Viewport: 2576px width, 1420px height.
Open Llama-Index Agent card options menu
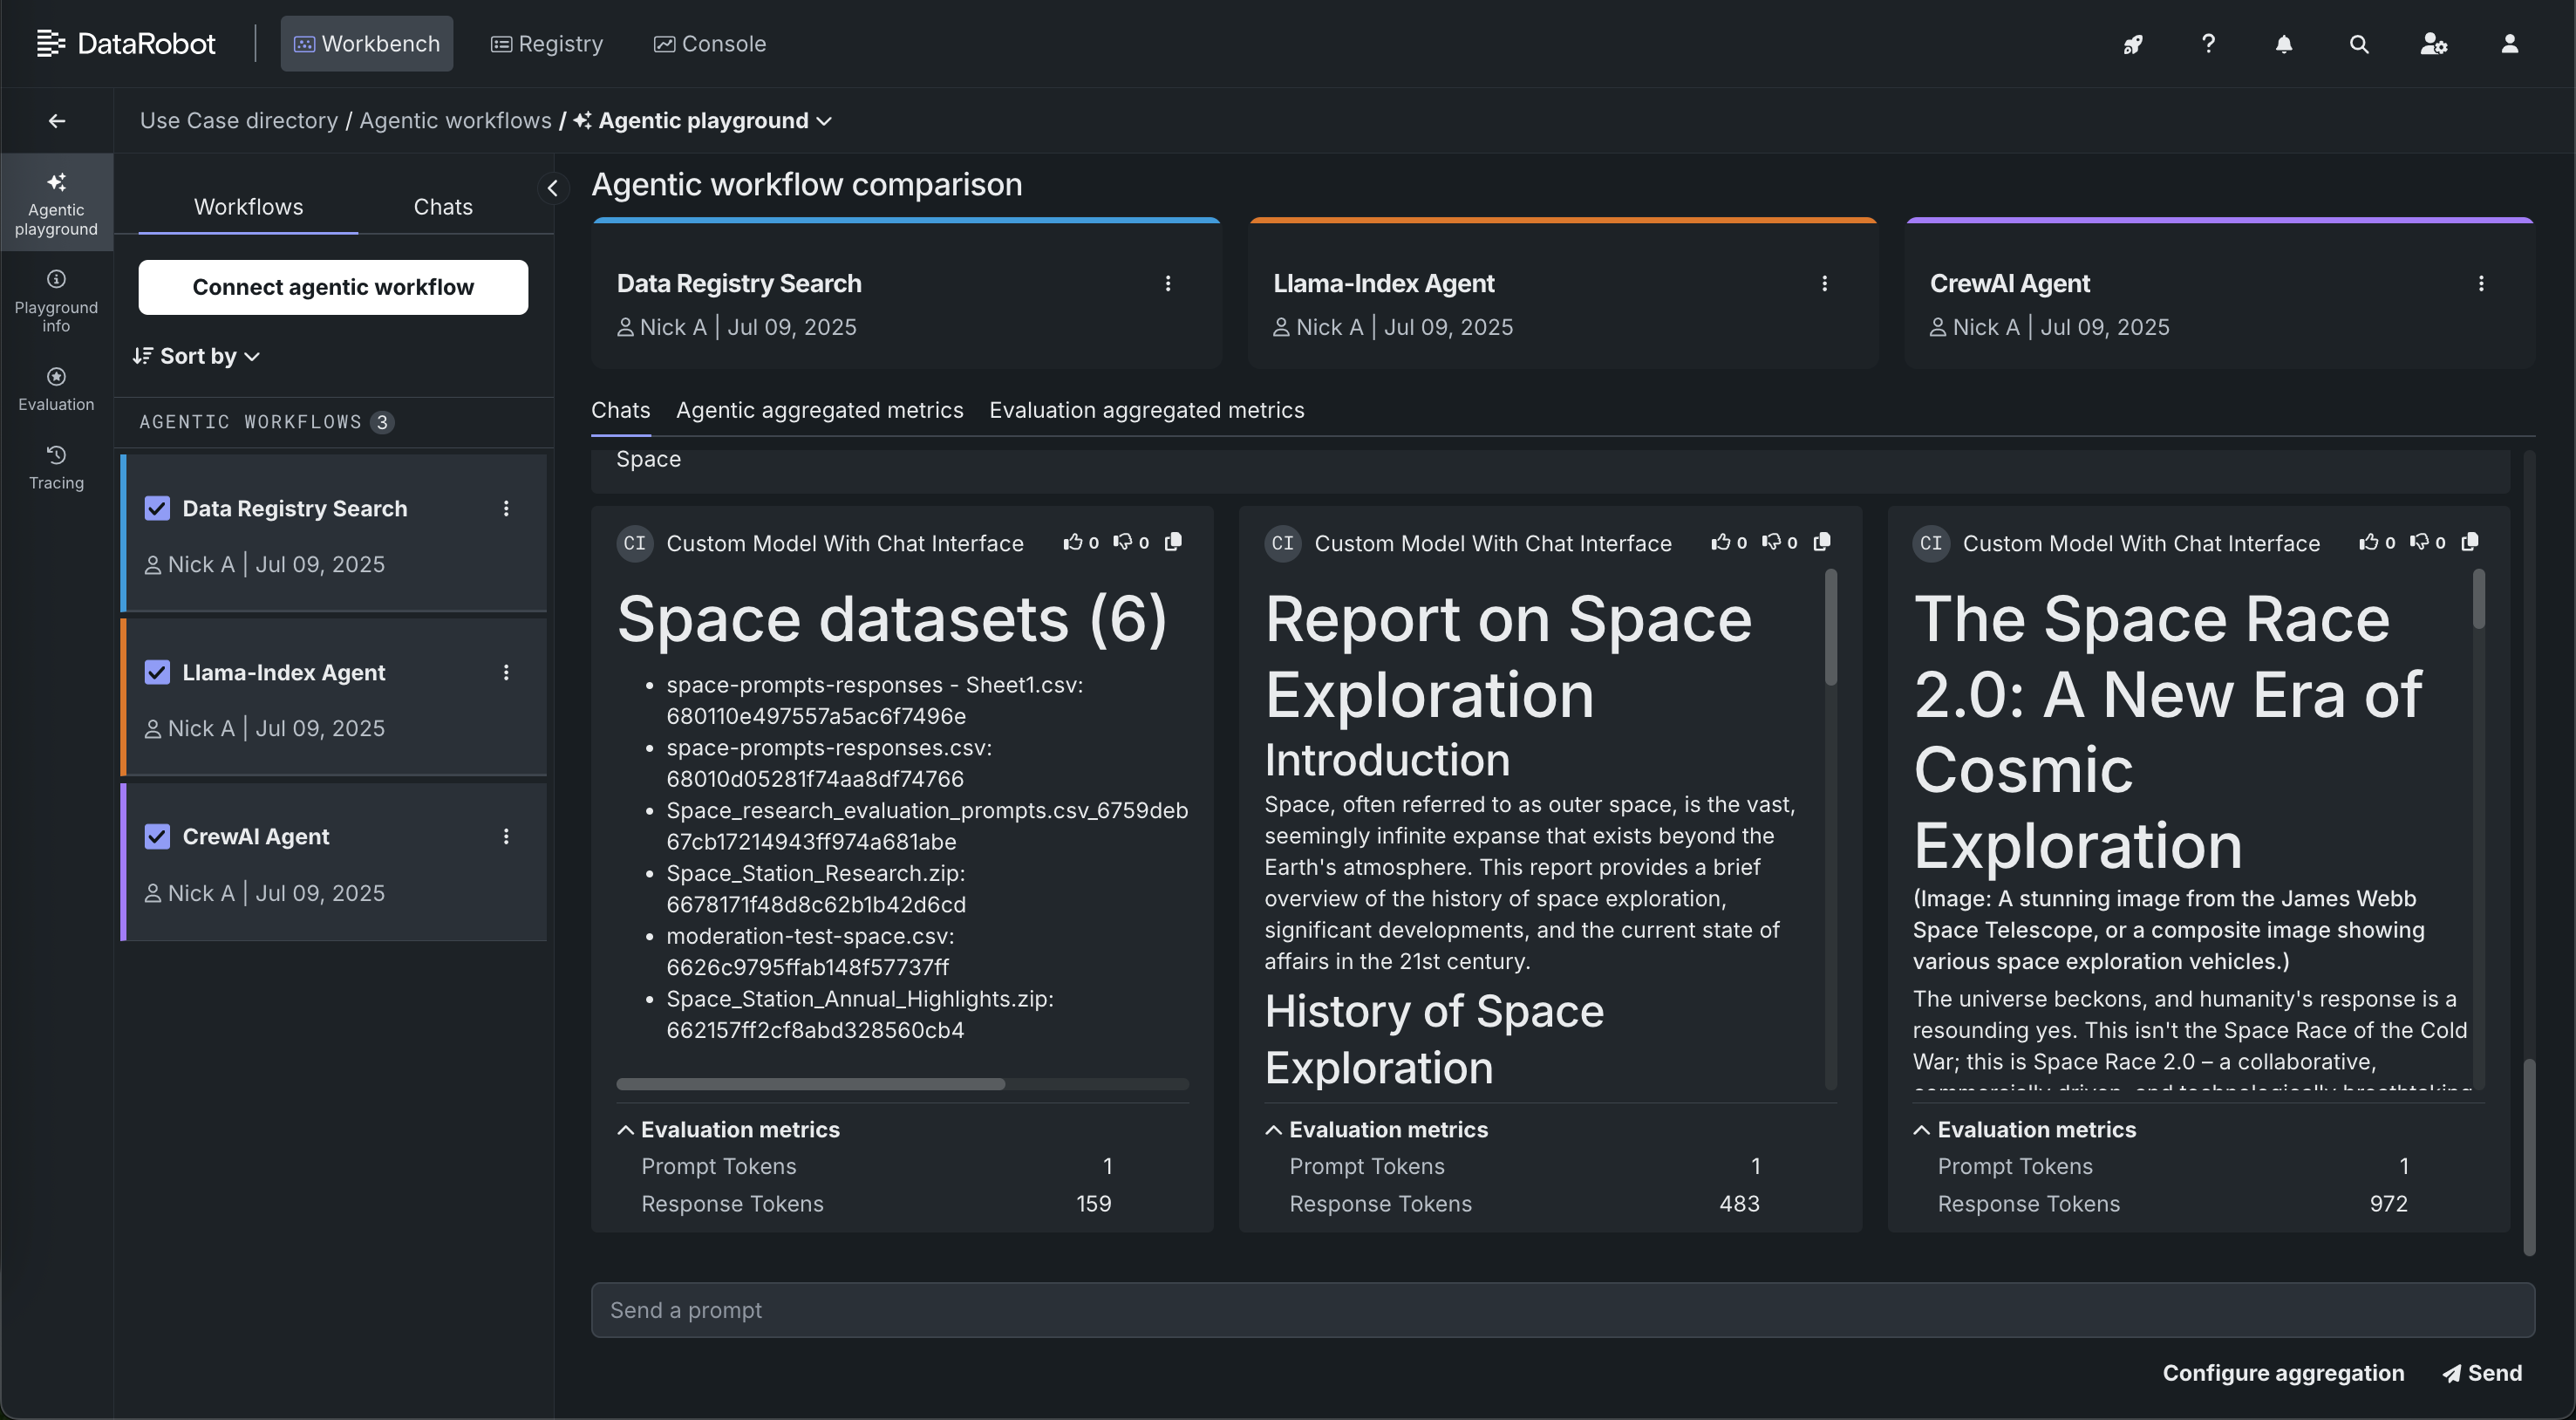[x=1824, y=284]
